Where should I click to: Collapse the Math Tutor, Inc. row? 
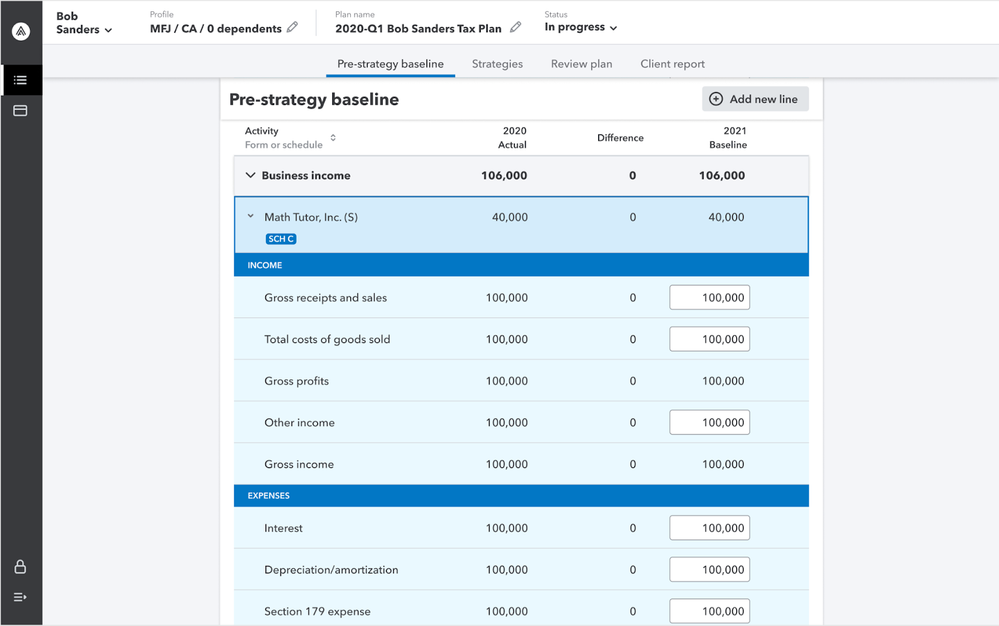[x=251, y=217]
